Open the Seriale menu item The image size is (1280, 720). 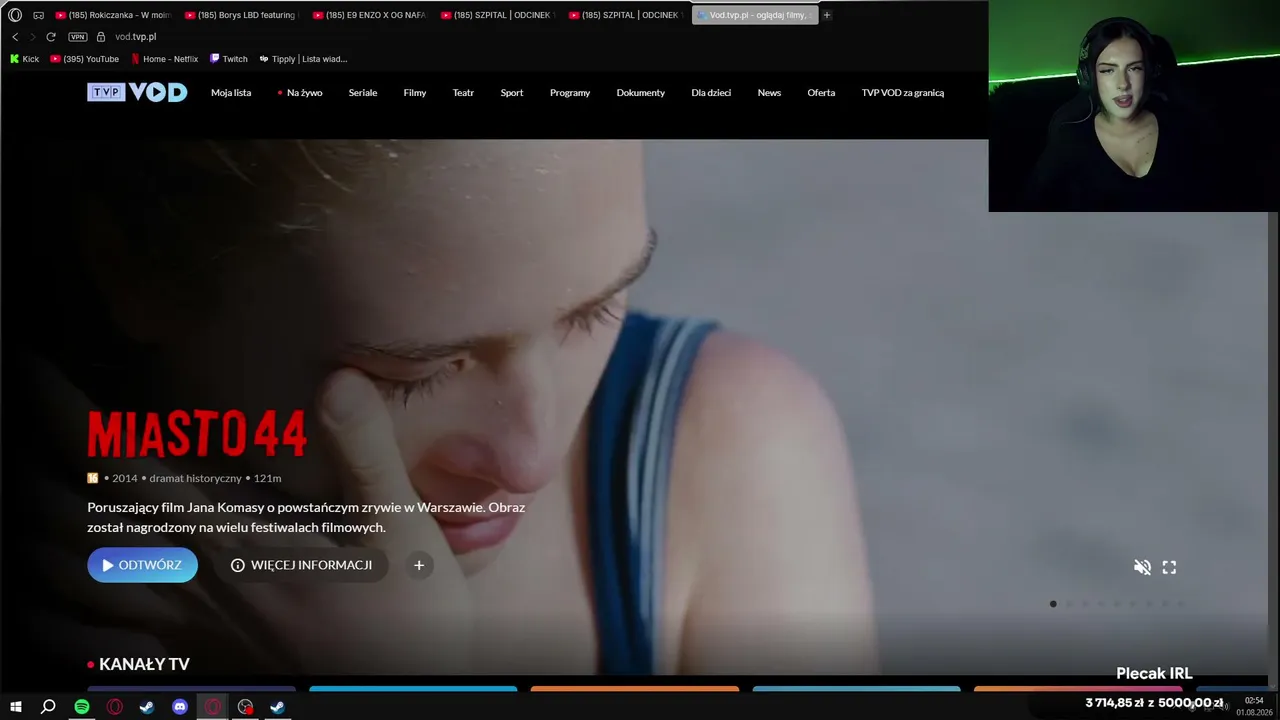(363, 93)
